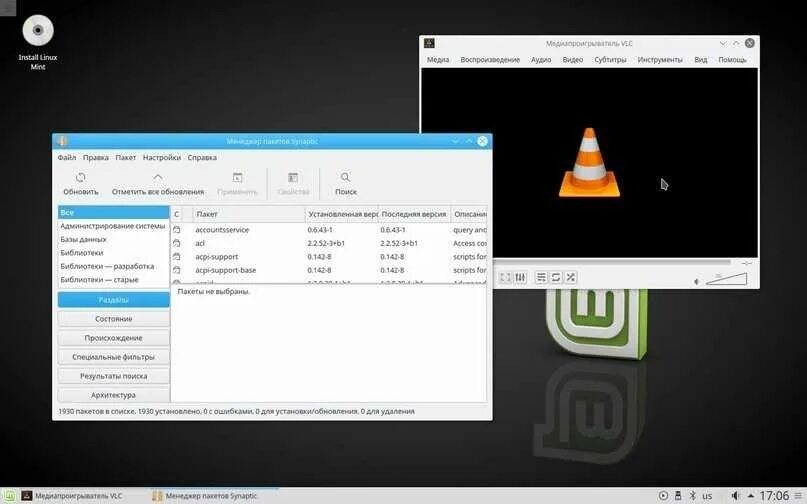Mute VLC via speaker icon
The height and width of the screenshot is (504, 807).
[697, 281]
